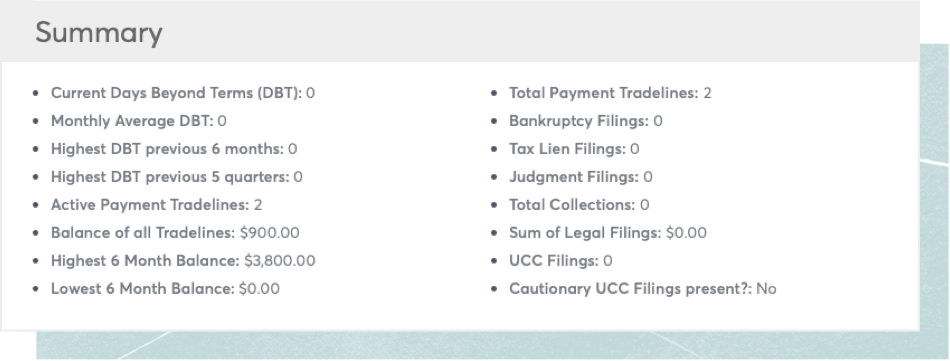Select Current Days Beyond Terms (DBT) entry
The width and height of the screenshot is (950, 361).
point(183,93)
